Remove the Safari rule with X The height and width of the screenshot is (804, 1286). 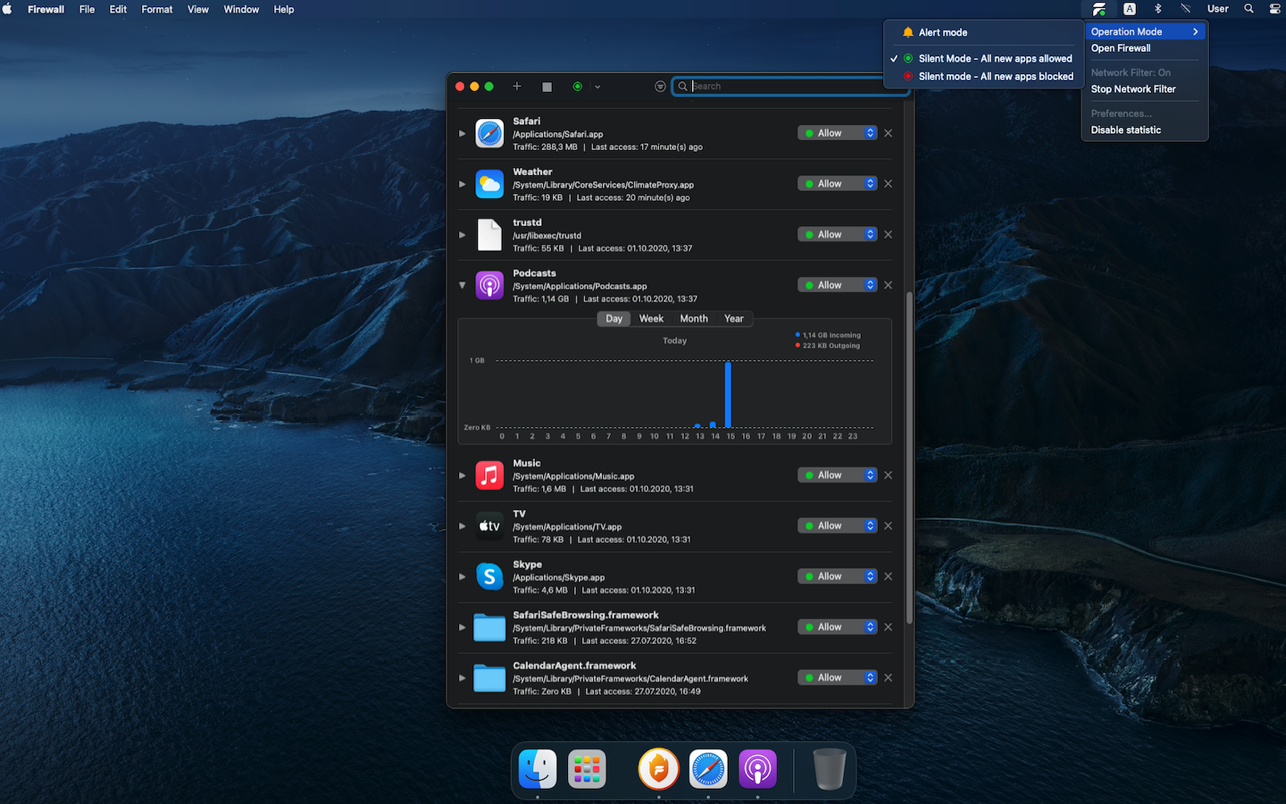click(888, 133)
